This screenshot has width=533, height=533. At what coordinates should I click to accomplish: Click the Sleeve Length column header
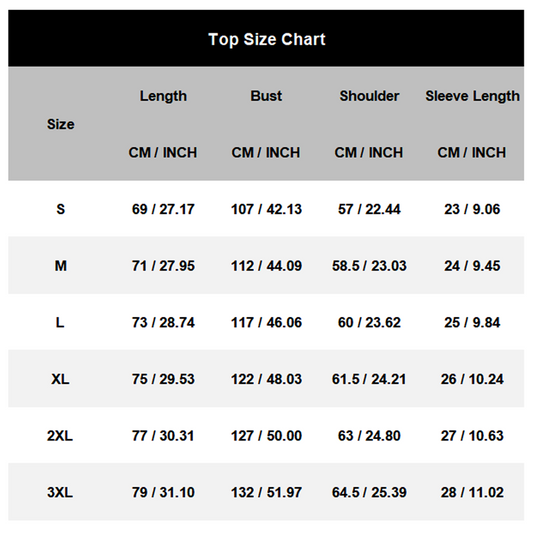472,96
